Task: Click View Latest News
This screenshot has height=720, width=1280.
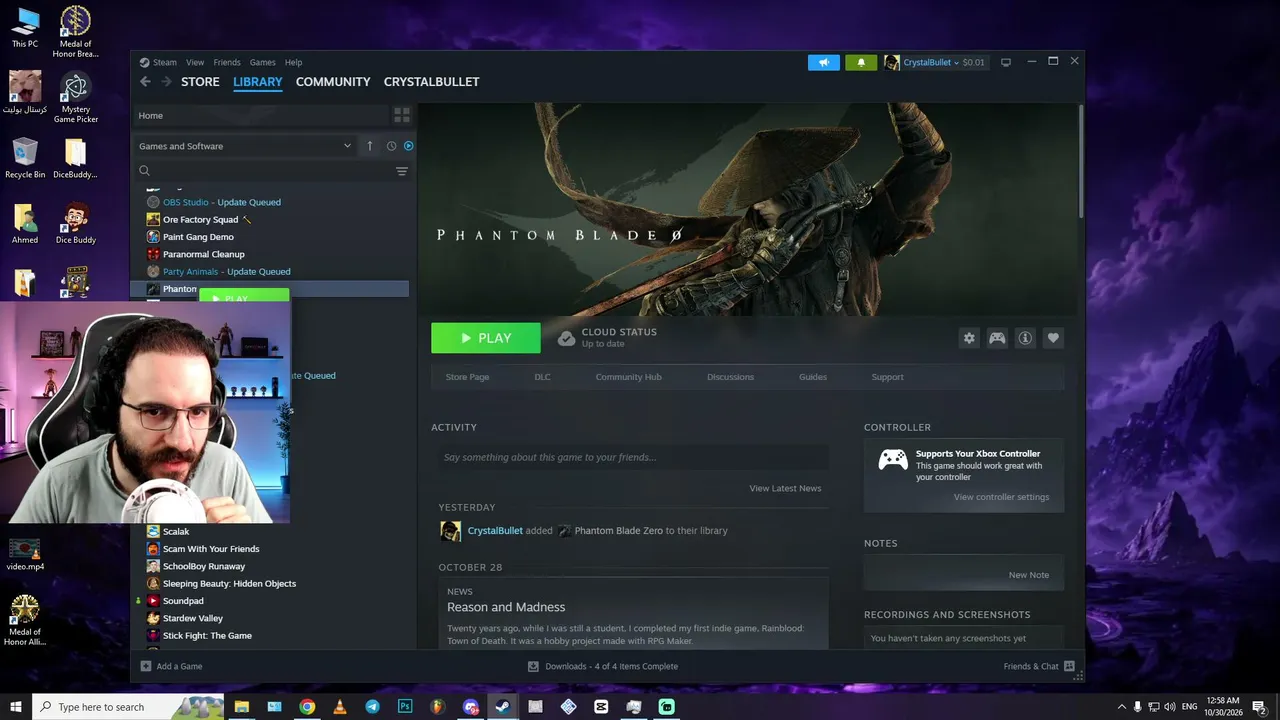Action: (785, 488)
